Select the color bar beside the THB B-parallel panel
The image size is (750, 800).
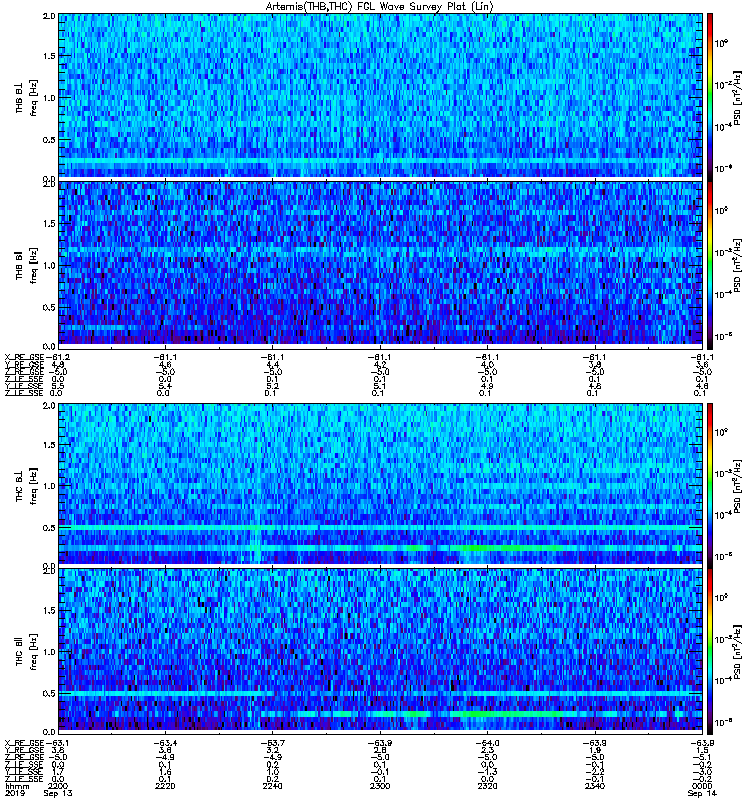point(710,263)
